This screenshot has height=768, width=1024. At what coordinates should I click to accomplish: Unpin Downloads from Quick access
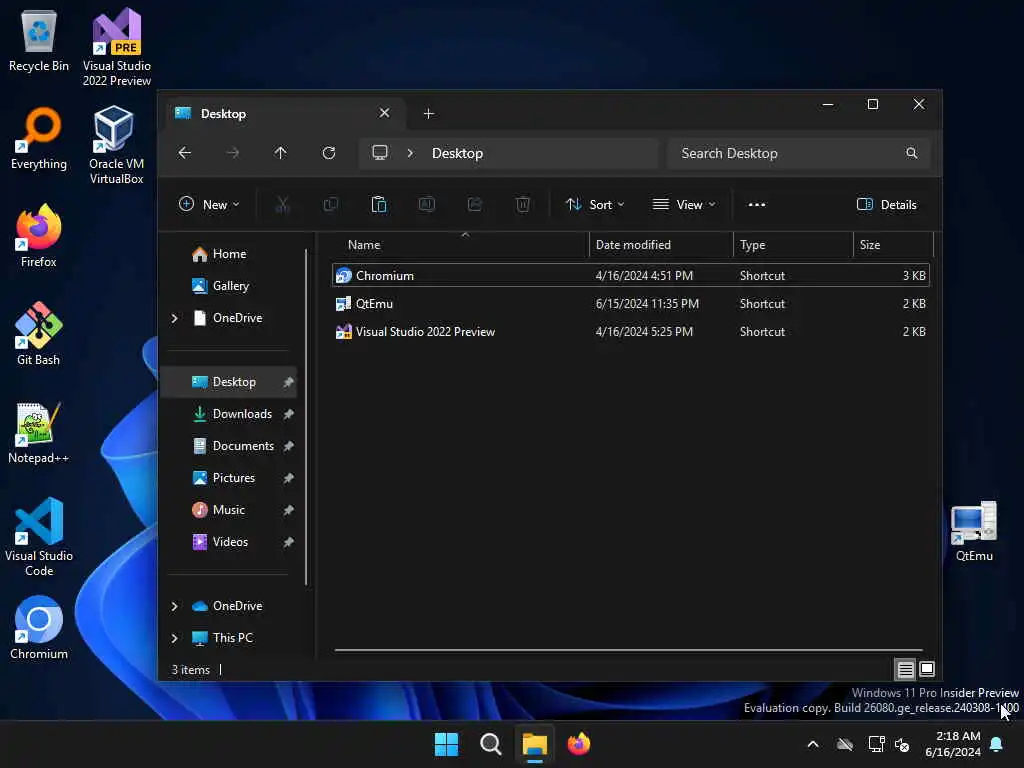[288, 414]
